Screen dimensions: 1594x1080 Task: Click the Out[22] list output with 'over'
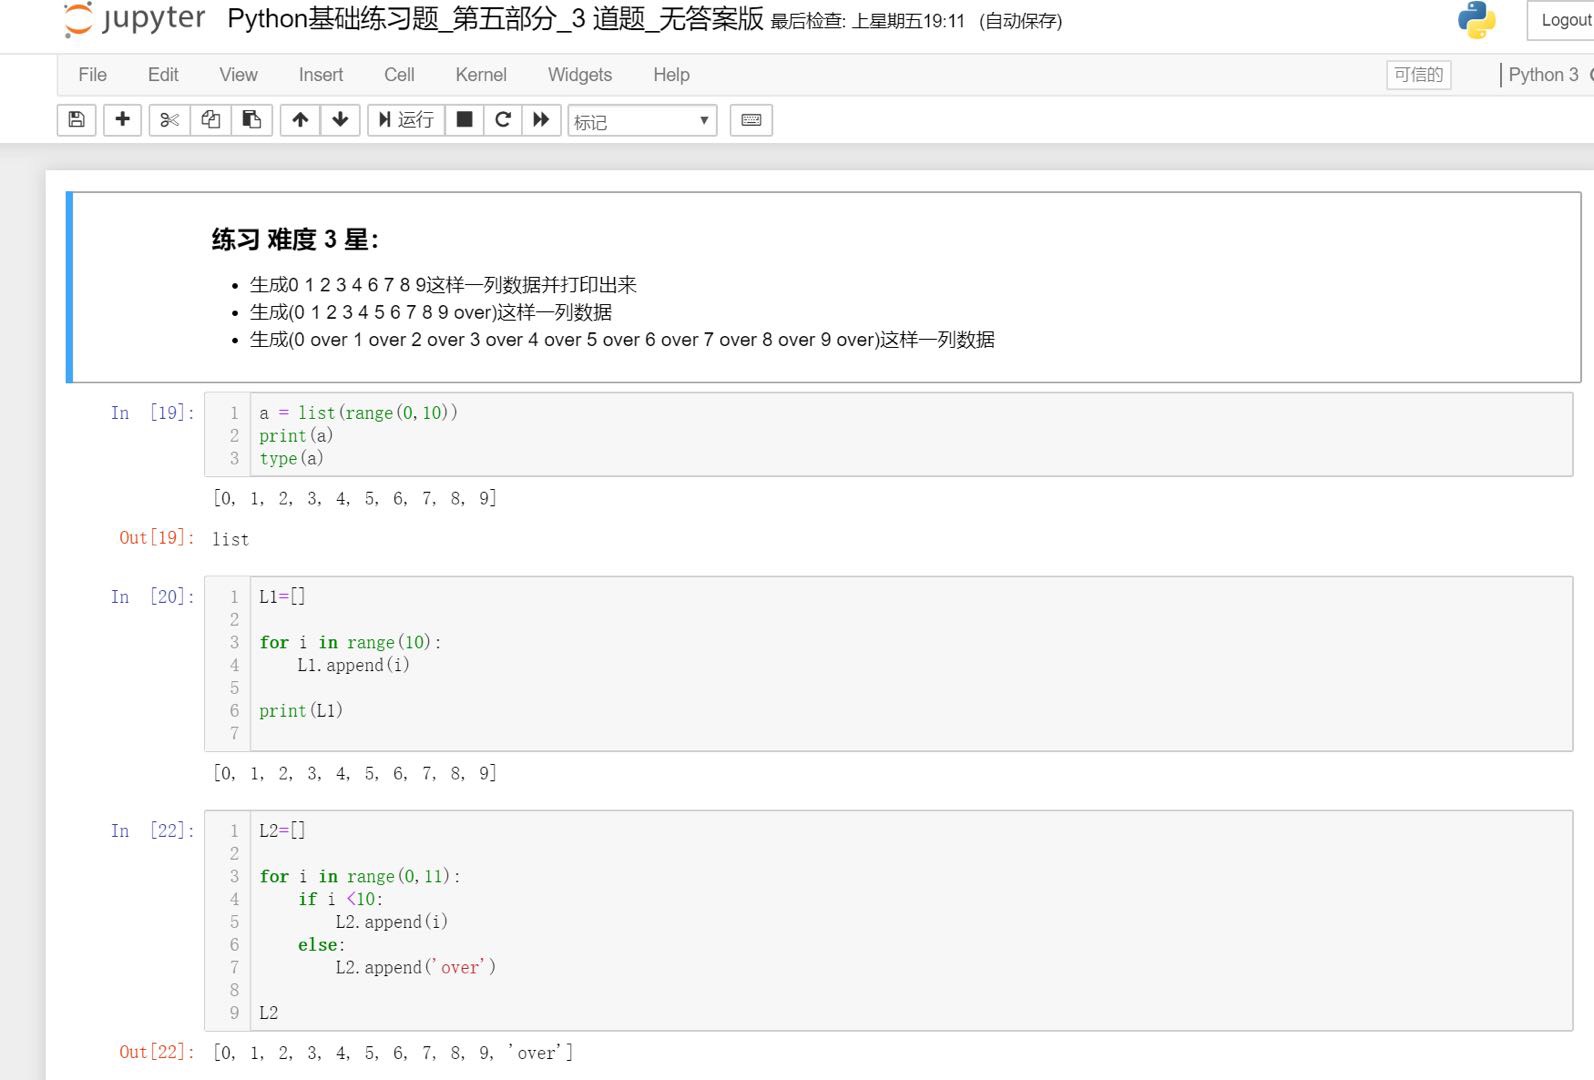(393, 1052)
